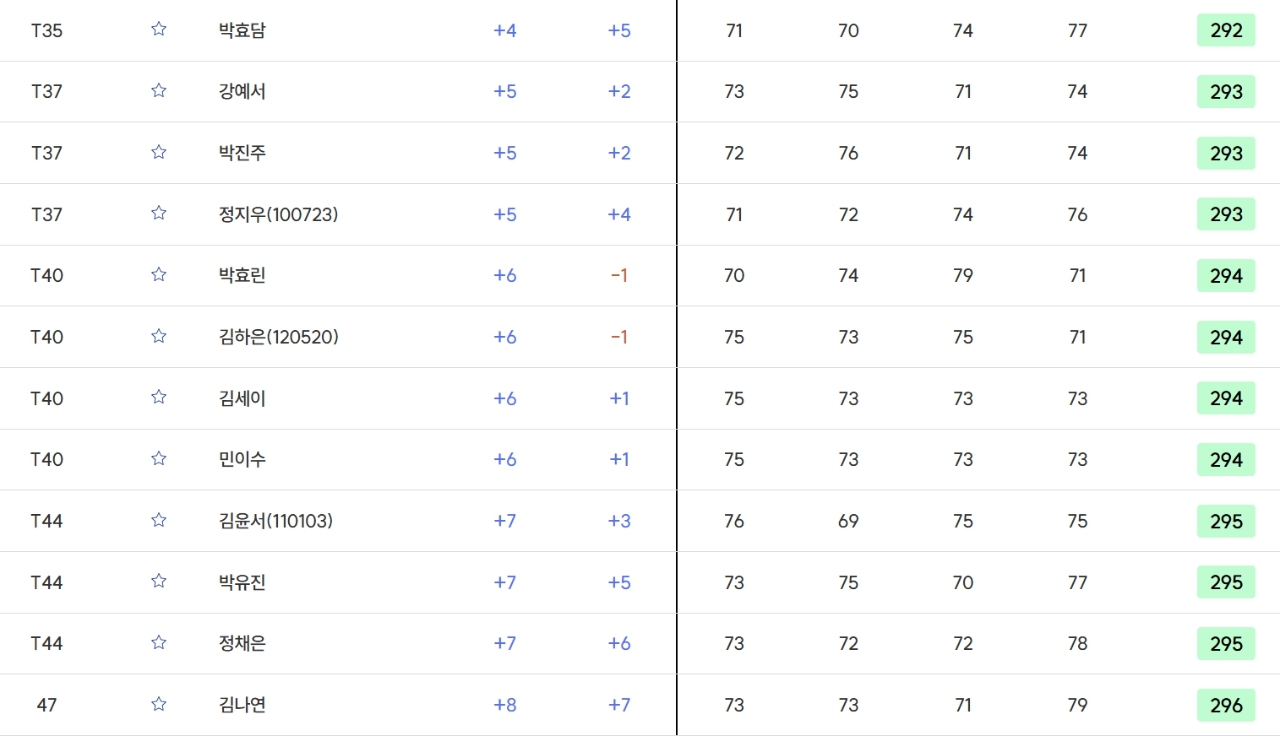Favorite player 박효담 with star icon

click(x=158, y=29)
